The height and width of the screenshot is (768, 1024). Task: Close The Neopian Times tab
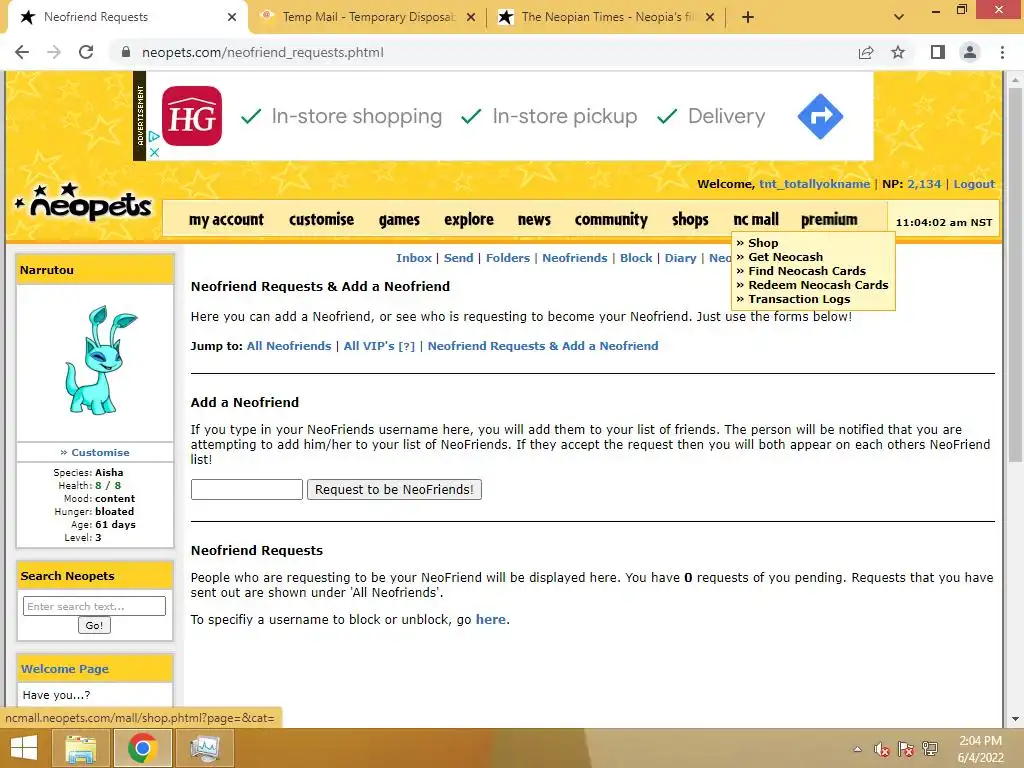(x=711, y=18)
